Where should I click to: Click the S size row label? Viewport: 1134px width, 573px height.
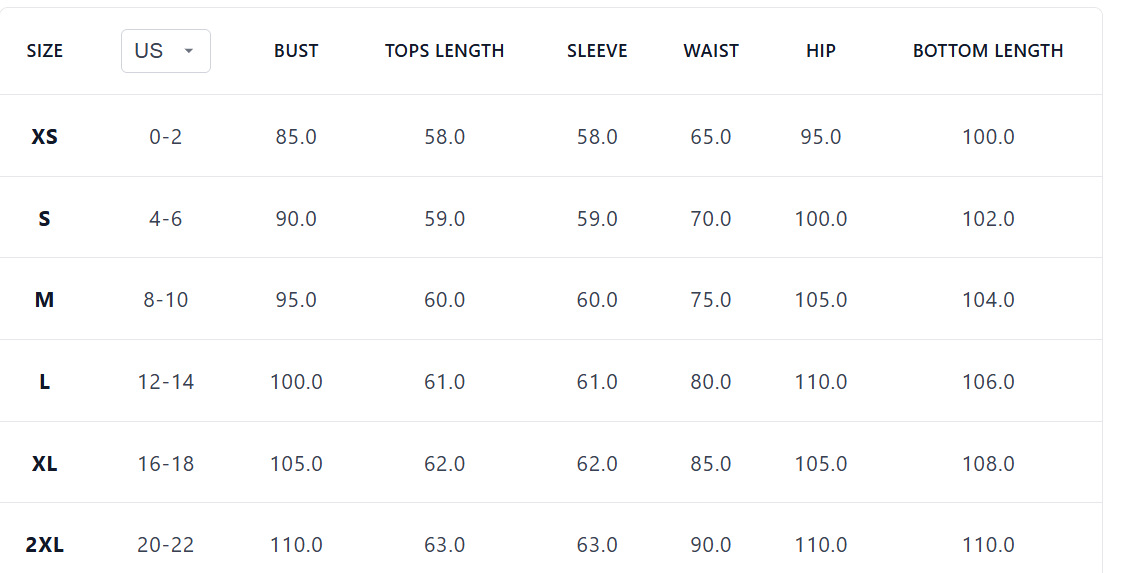click(x=45, y=219)
